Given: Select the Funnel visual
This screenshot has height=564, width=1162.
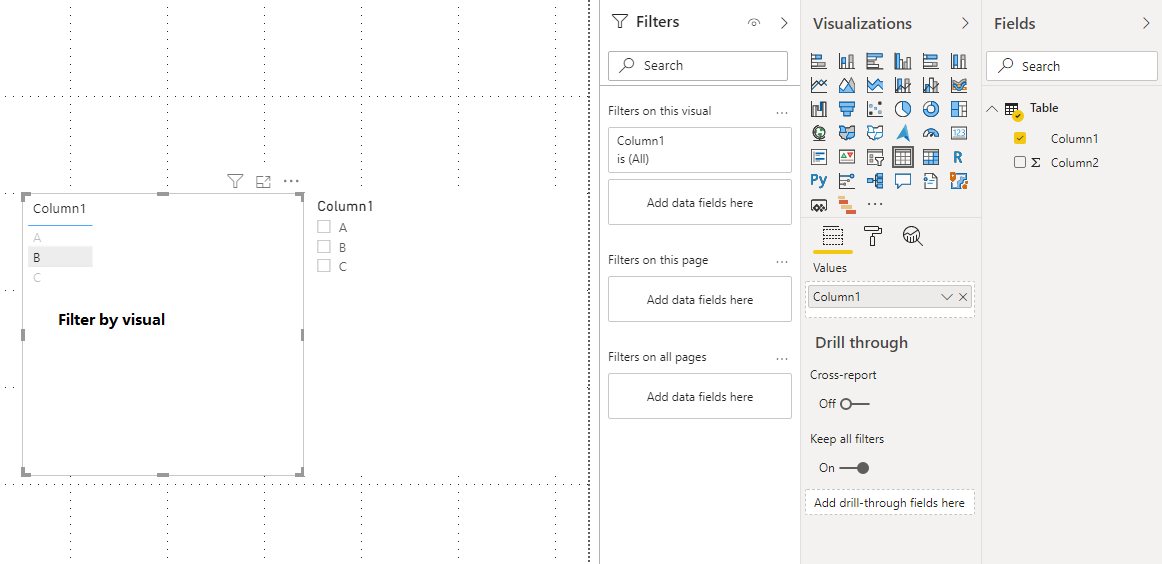Looking at the screenshot, I should pos(847,109).
